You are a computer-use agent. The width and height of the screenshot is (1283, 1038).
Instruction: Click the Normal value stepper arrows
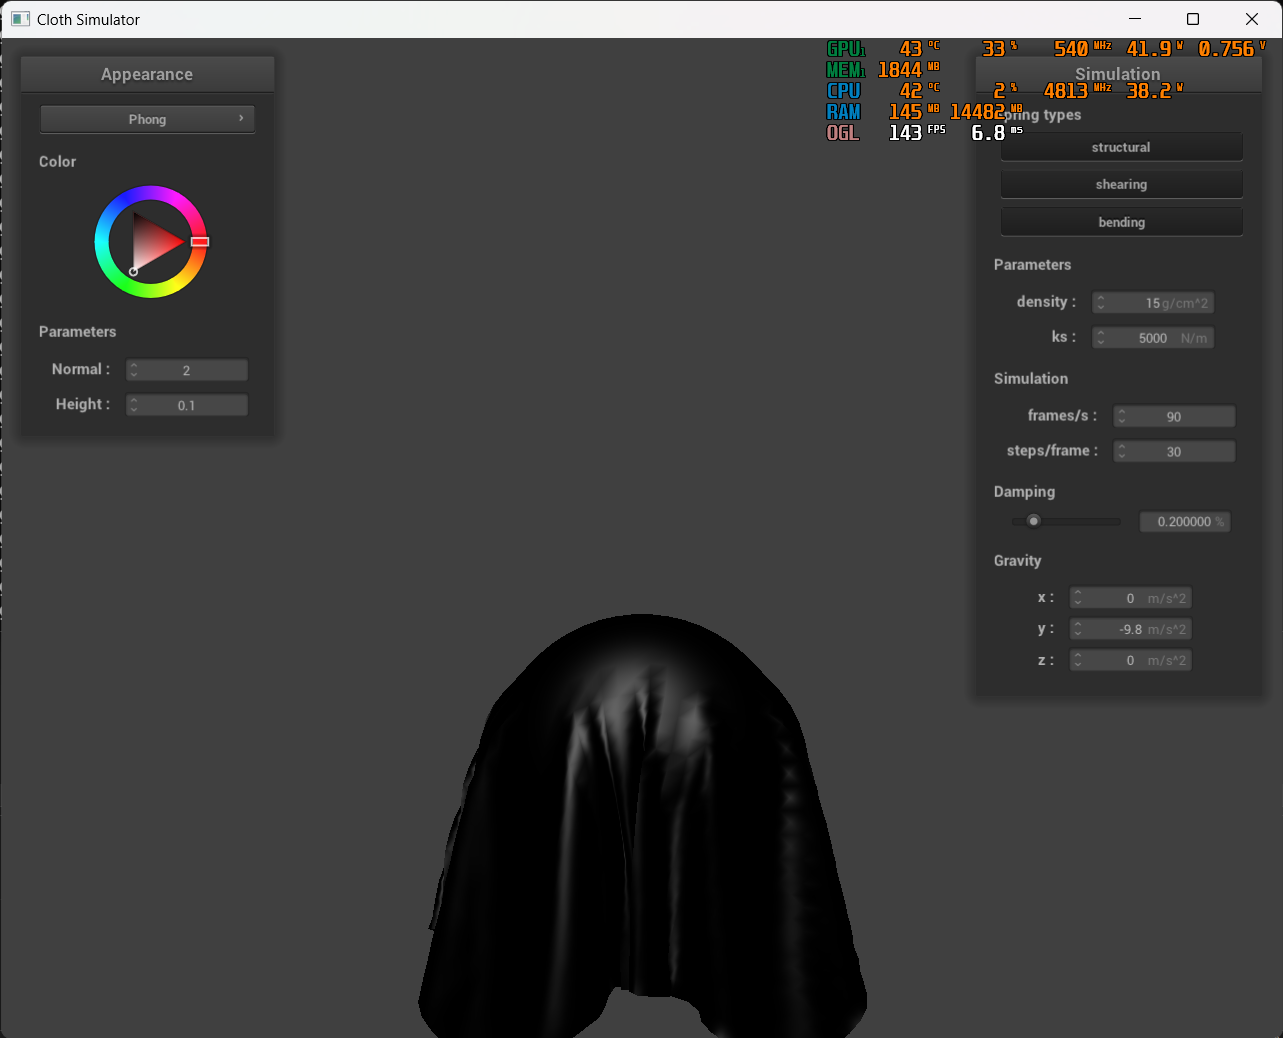coord(134,370)
